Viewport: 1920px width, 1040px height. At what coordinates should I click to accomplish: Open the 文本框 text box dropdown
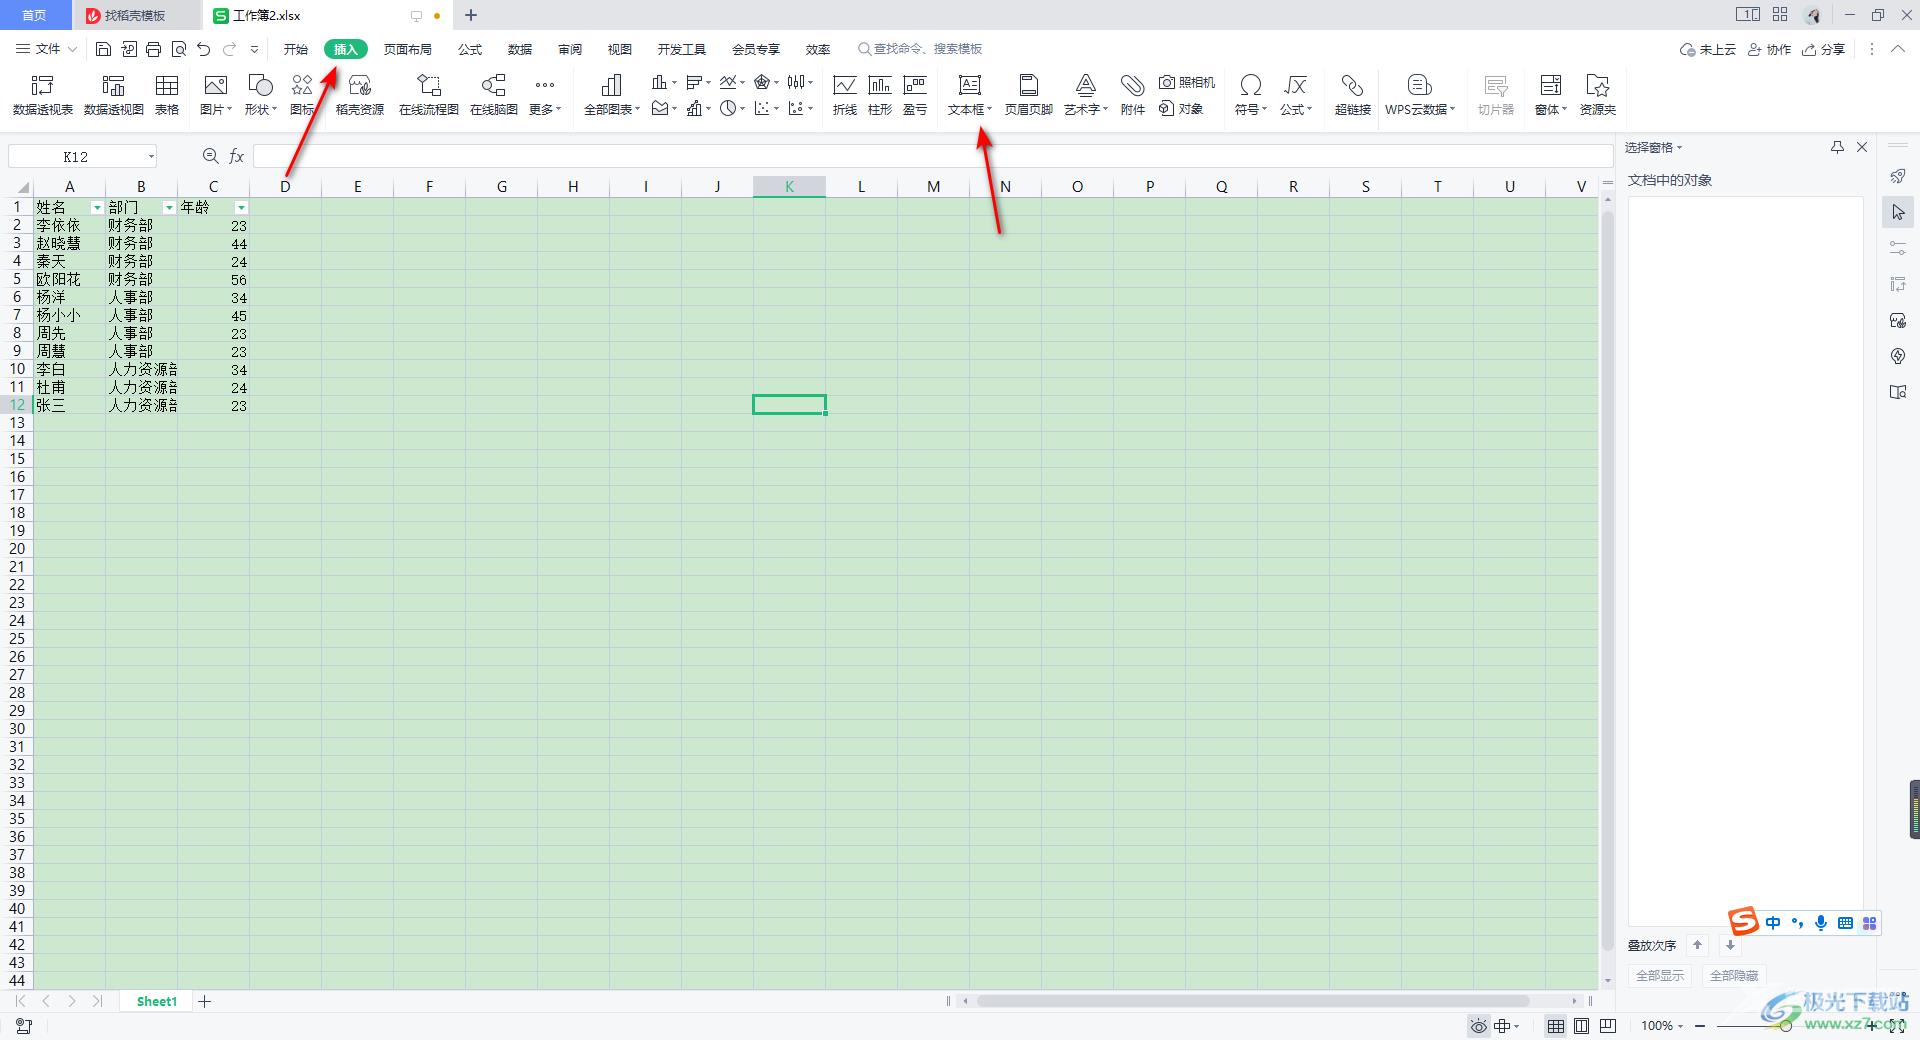970,109
